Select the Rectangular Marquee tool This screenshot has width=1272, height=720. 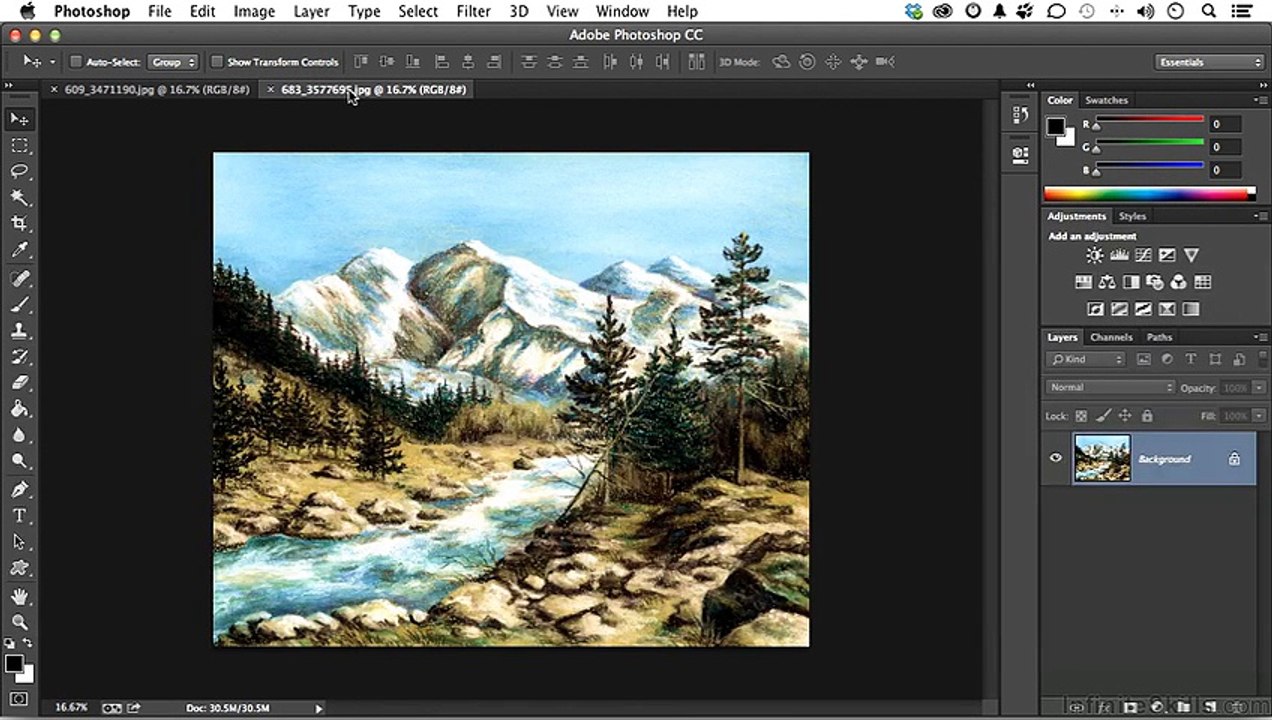pos(19,146)
